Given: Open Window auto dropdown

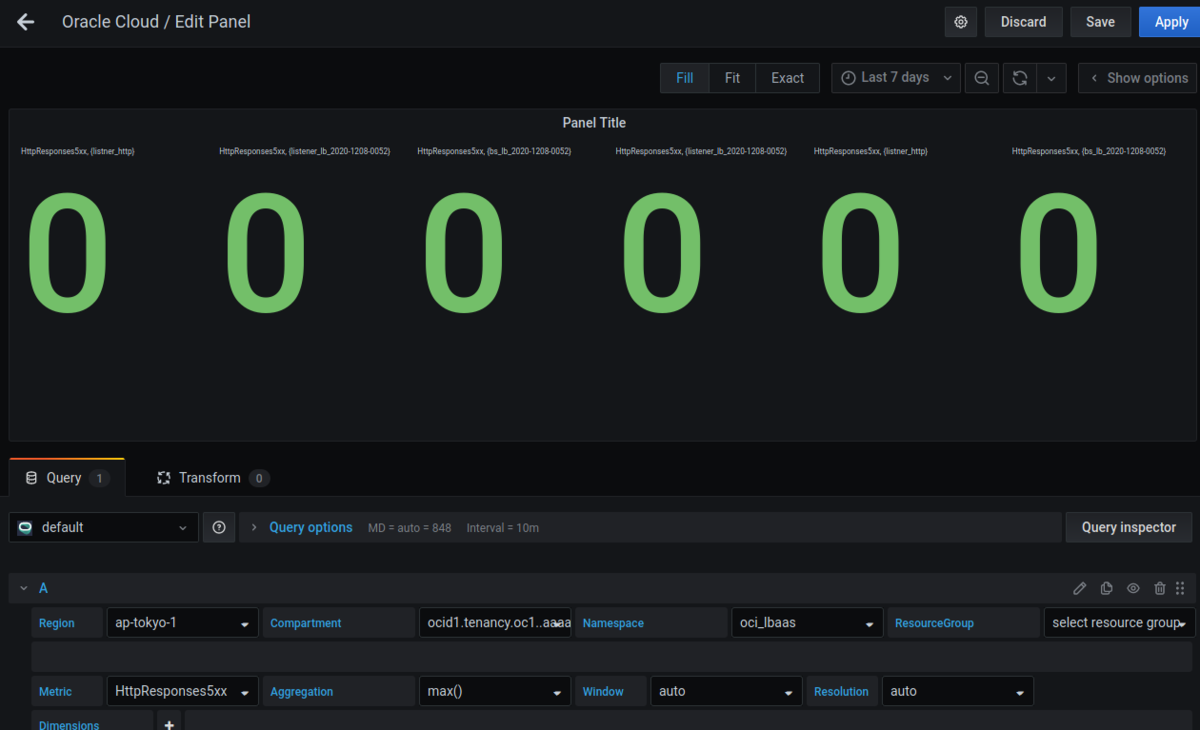Looking at the screenshot, I should tap(725, 691).
